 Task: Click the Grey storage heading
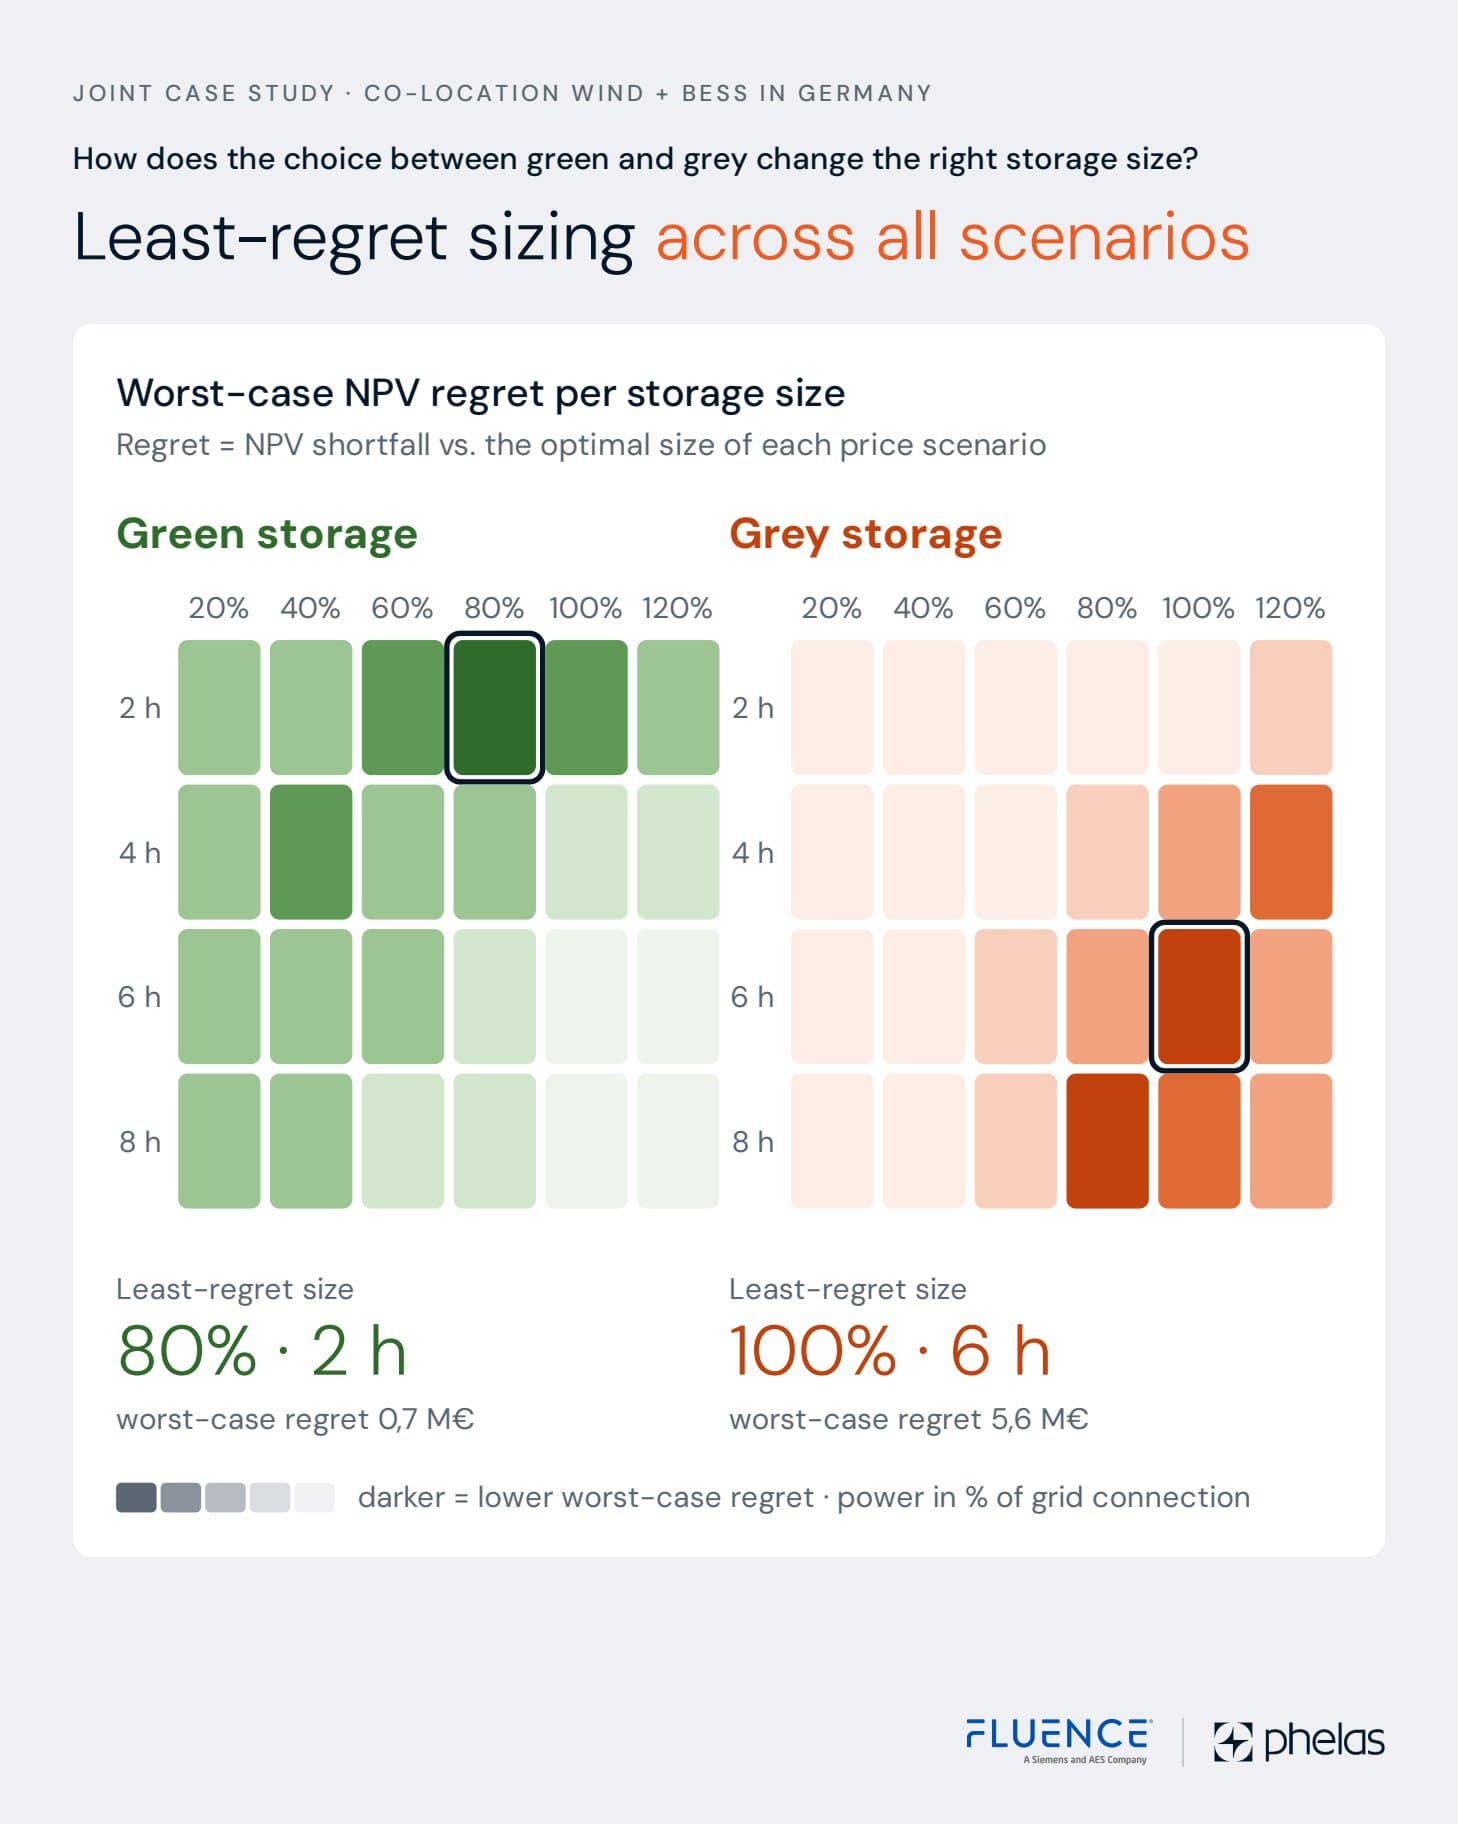(865, 534)
